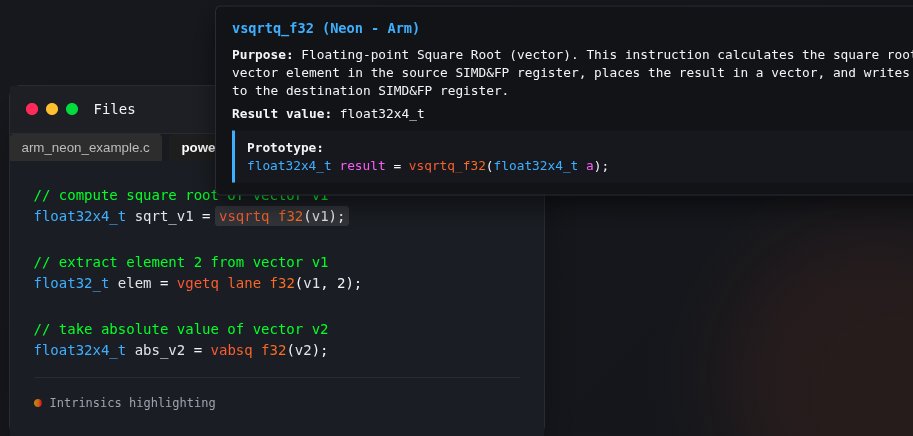
Task: Click the 'Intrinsics highlighting' label
Action: tap(132, 403)
